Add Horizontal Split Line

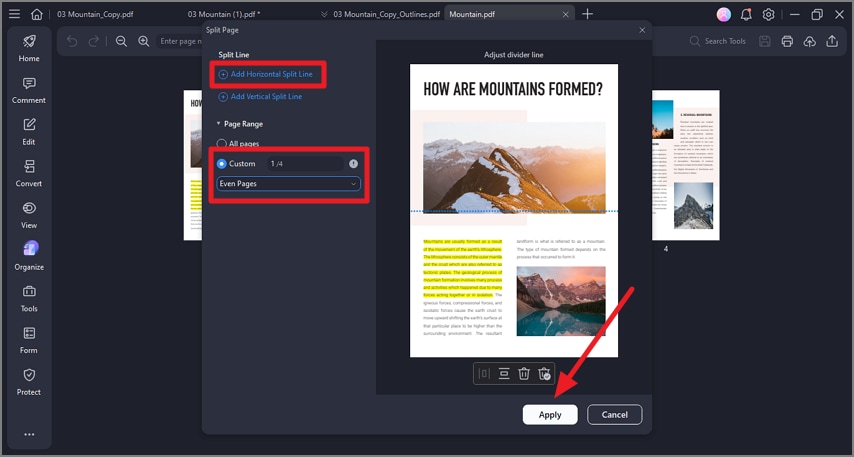pos(266,74)
